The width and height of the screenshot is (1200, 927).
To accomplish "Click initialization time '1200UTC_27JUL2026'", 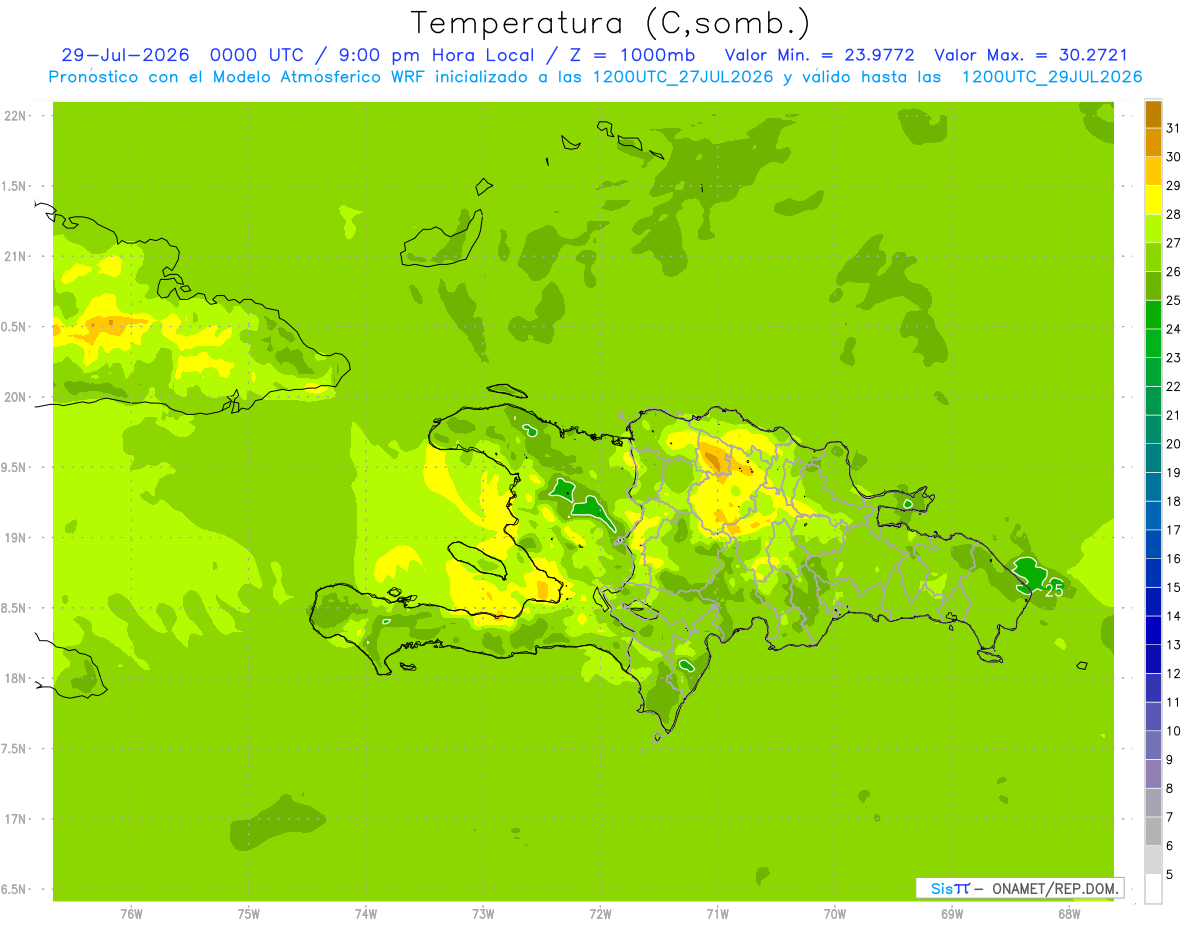I will click(x=683, y=77).
